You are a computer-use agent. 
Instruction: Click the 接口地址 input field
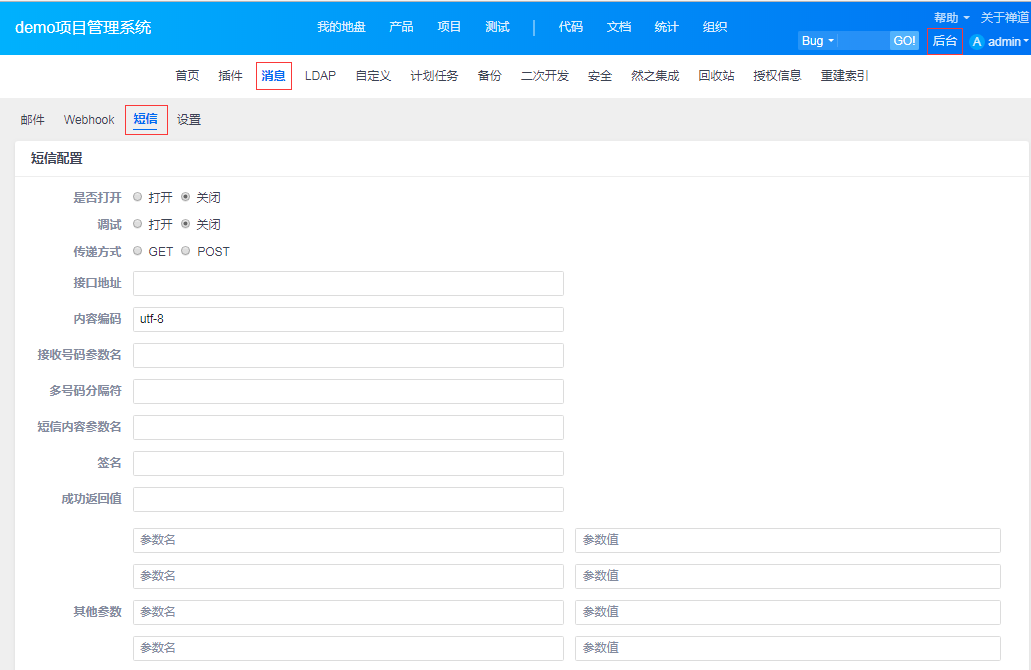coord(348,283)
